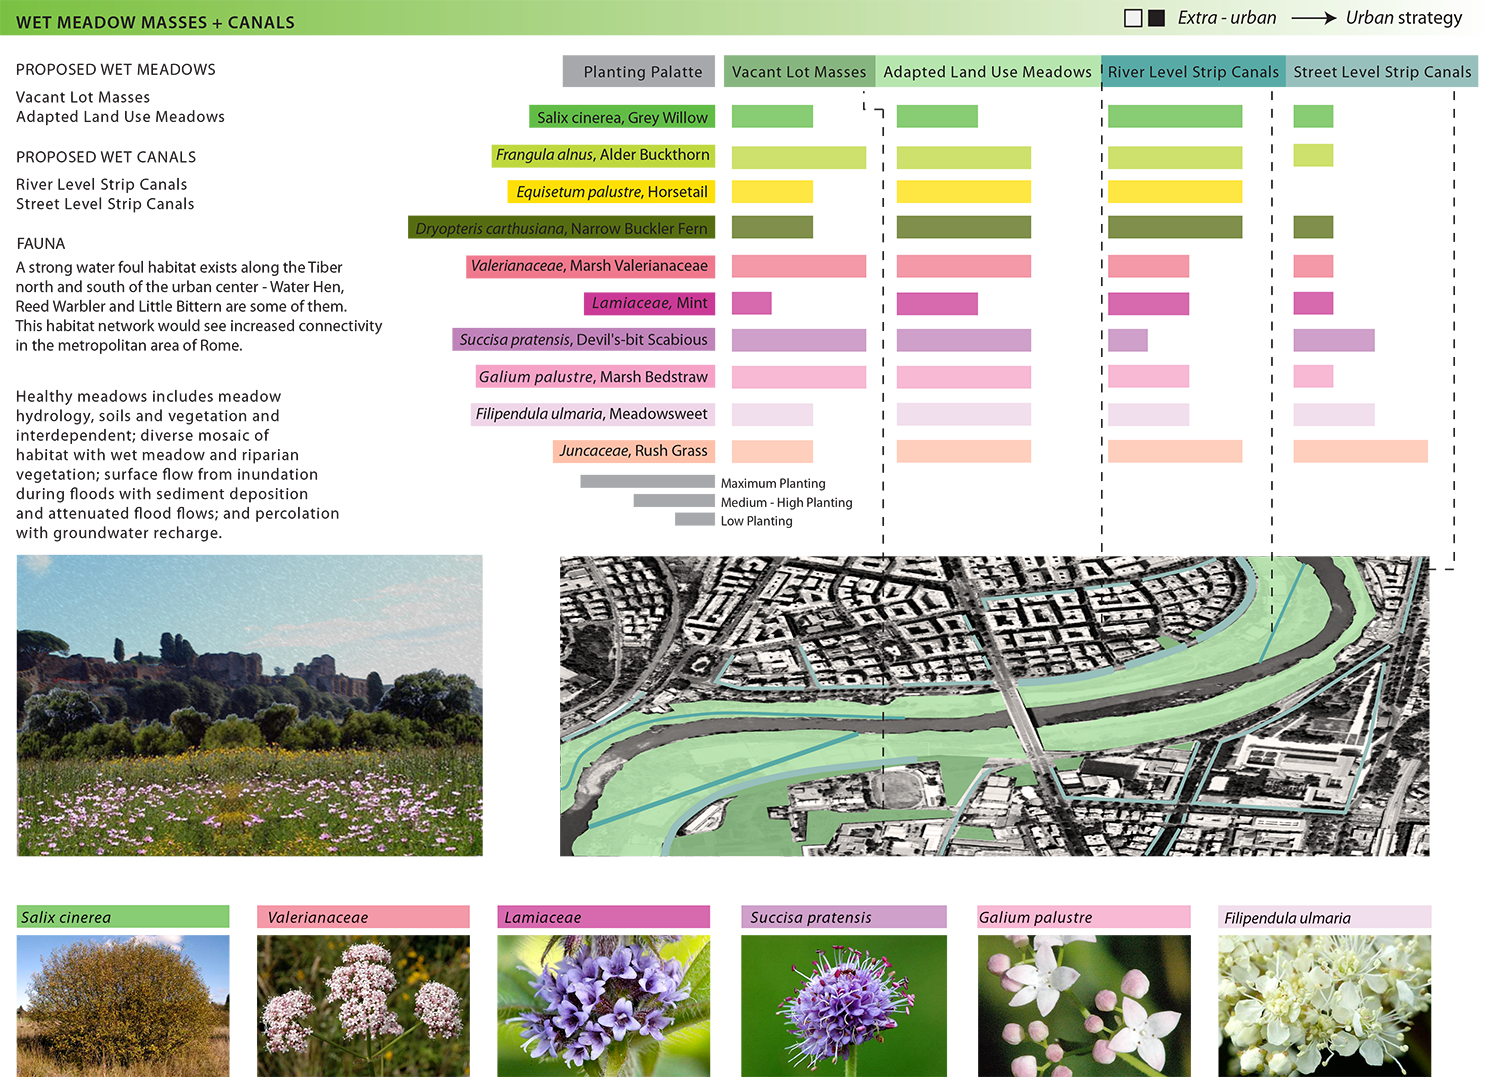Click the 'PROPOSED WET CANALS' heading

[x=106, y=157]
